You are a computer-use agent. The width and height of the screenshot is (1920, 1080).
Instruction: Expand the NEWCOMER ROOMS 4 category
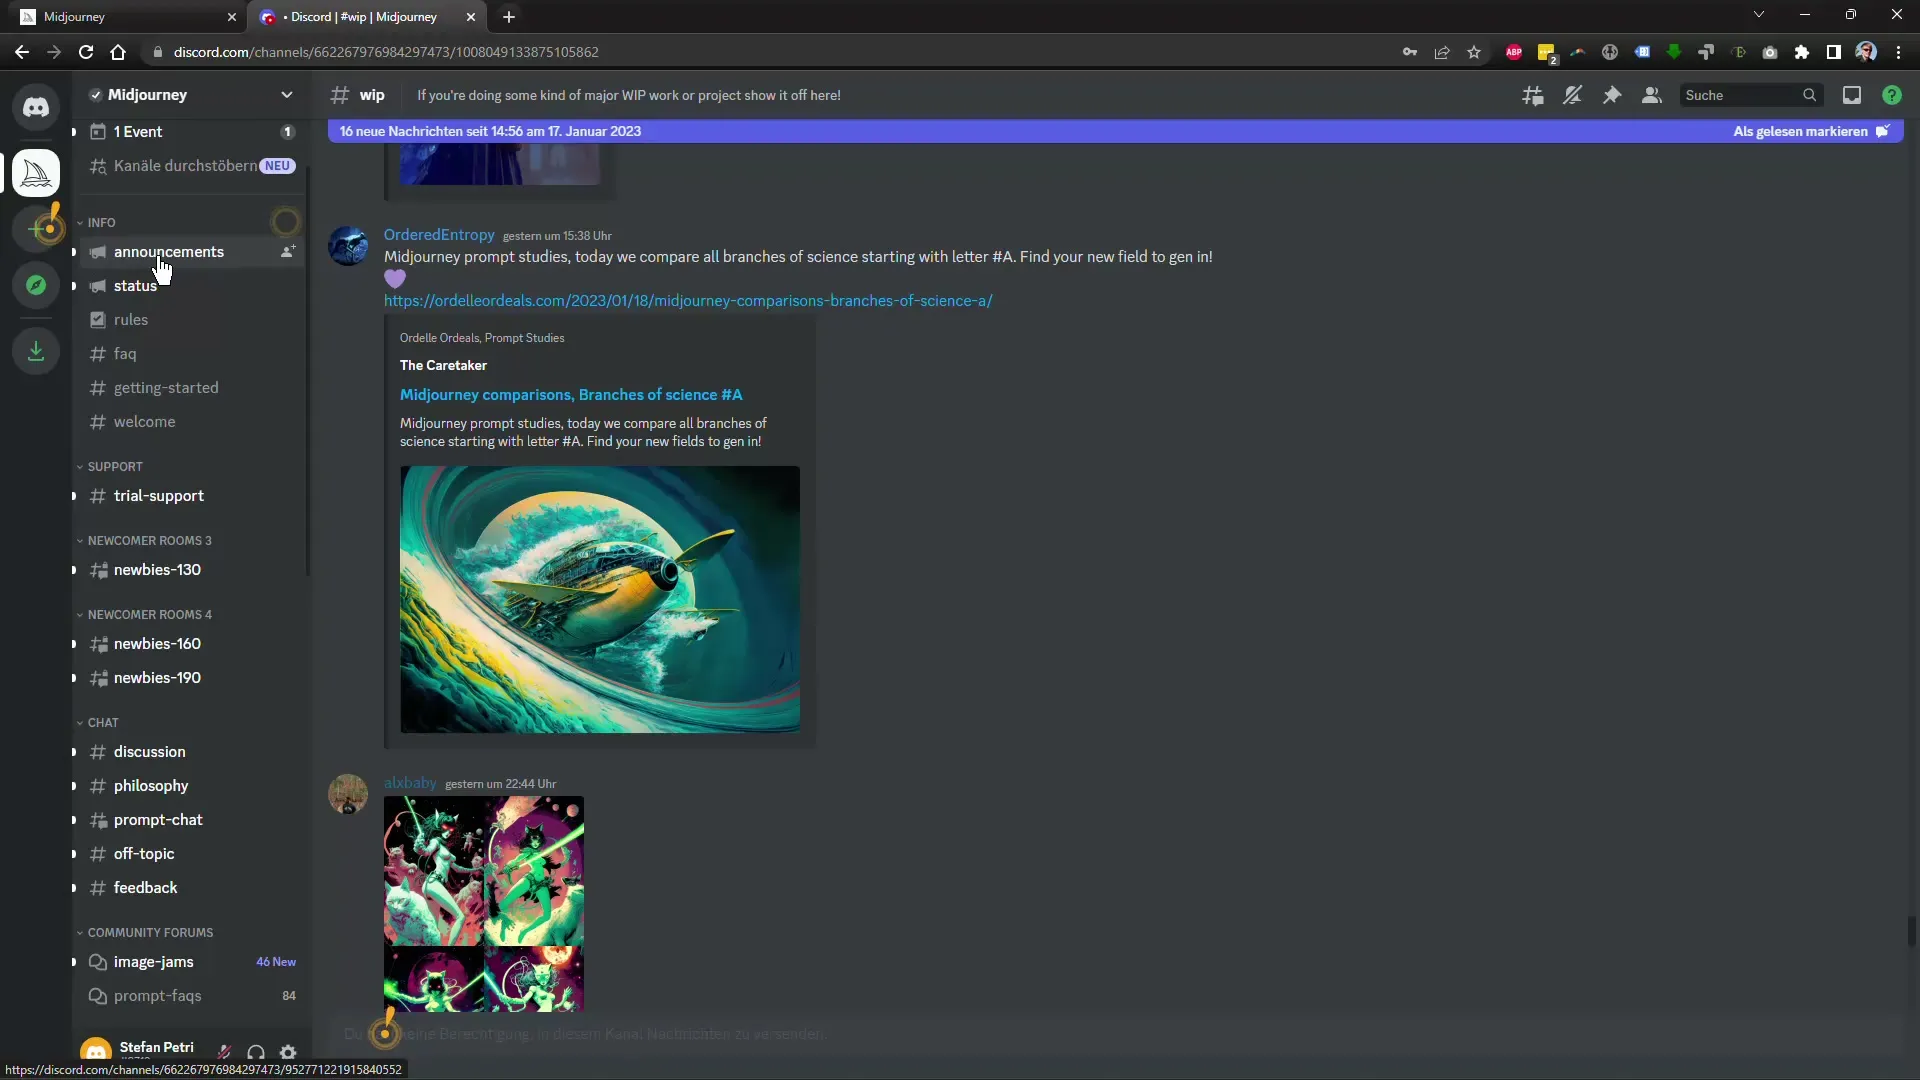click(x=149, y=613)
